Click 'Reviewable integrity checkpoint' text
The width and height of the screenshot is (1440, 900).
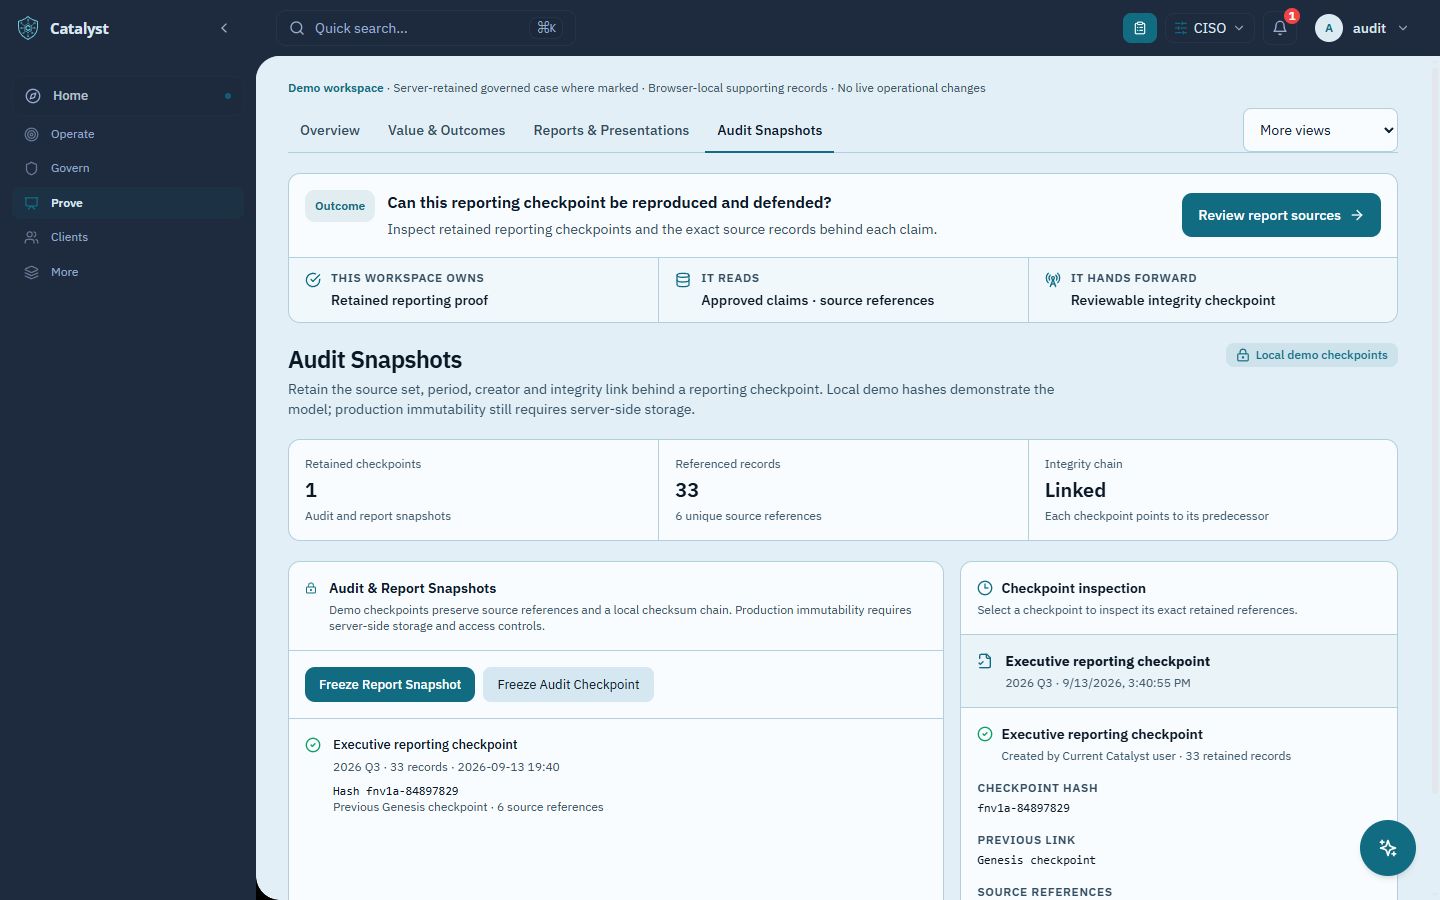(1173, 300)
